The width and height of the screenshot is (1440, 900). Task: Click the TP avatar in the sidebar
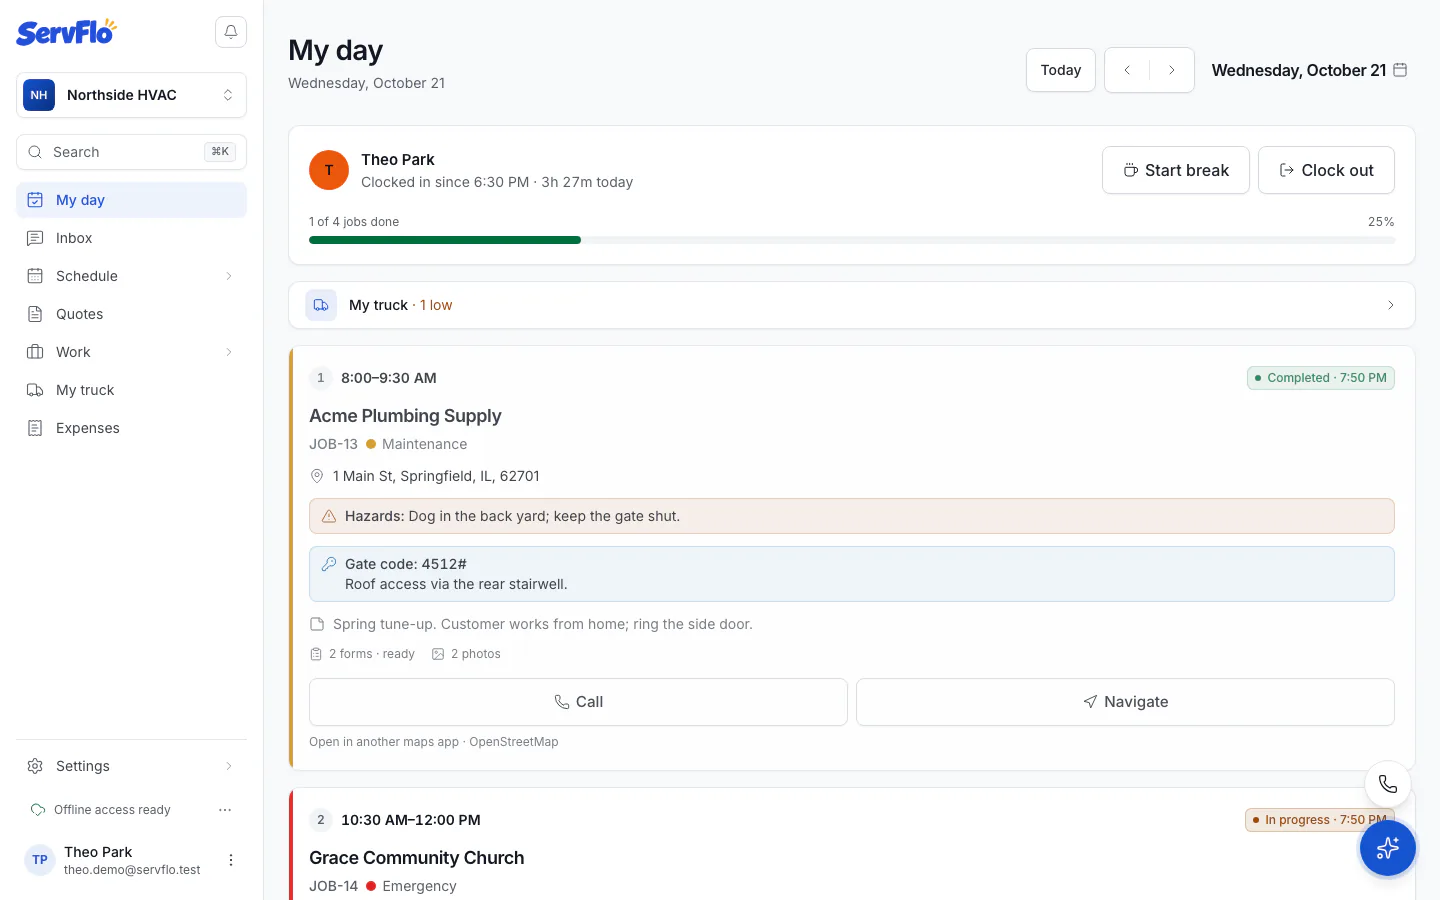[x=40, y=860]
